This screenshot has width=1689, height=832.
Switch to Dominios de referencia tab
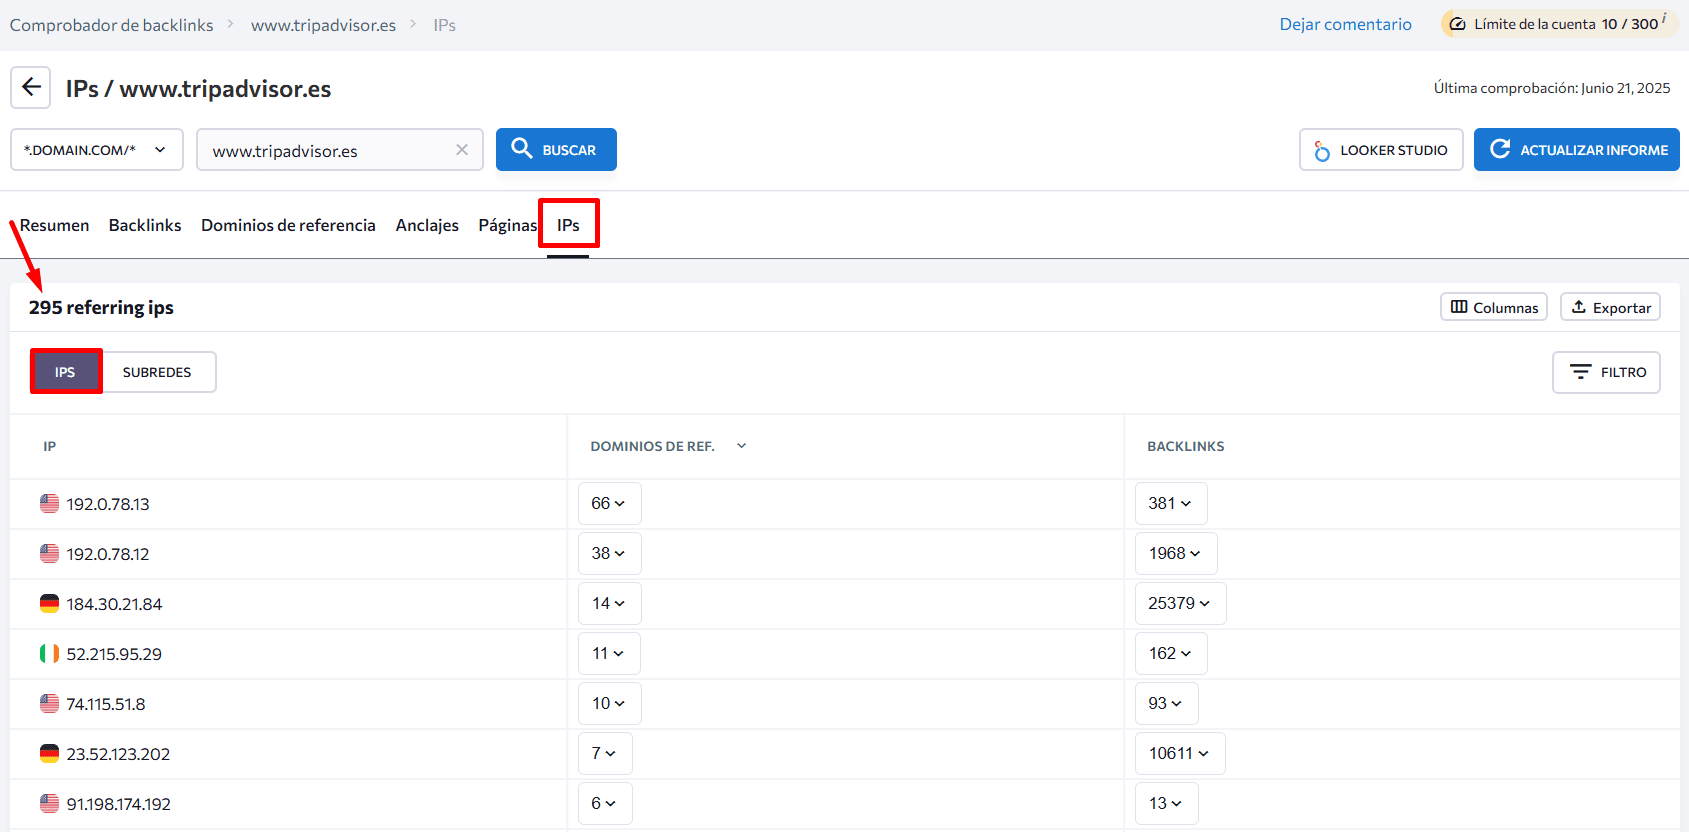point(288,225)
